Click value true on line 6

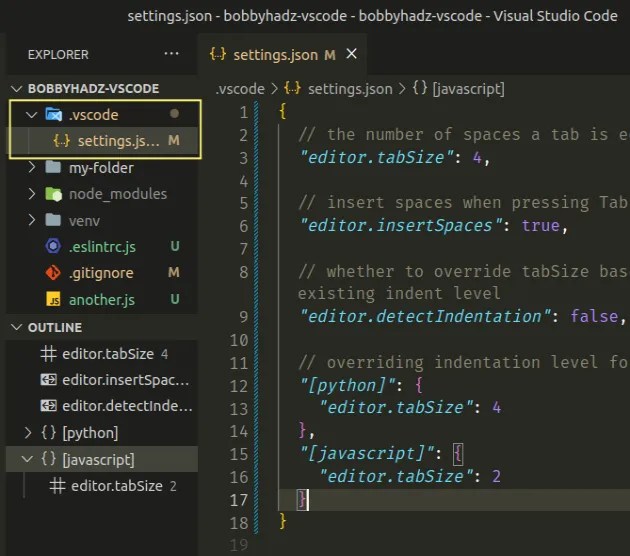click(540, 225)
